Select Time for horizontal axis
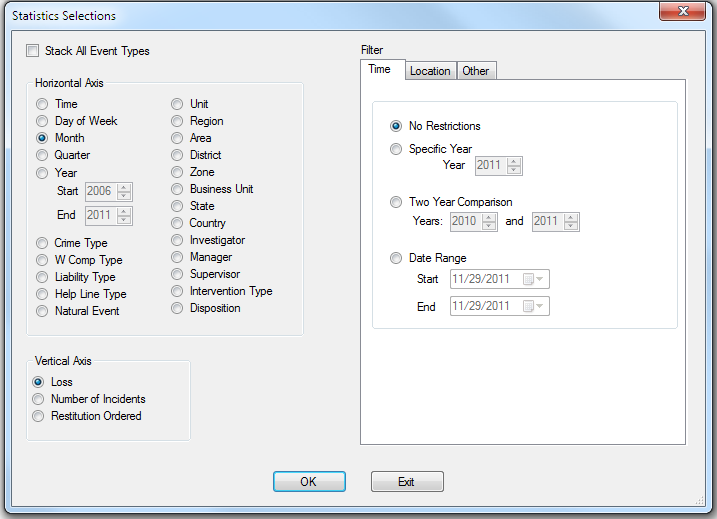This screenshot has width=717, height=519. [x=42, y=104]
